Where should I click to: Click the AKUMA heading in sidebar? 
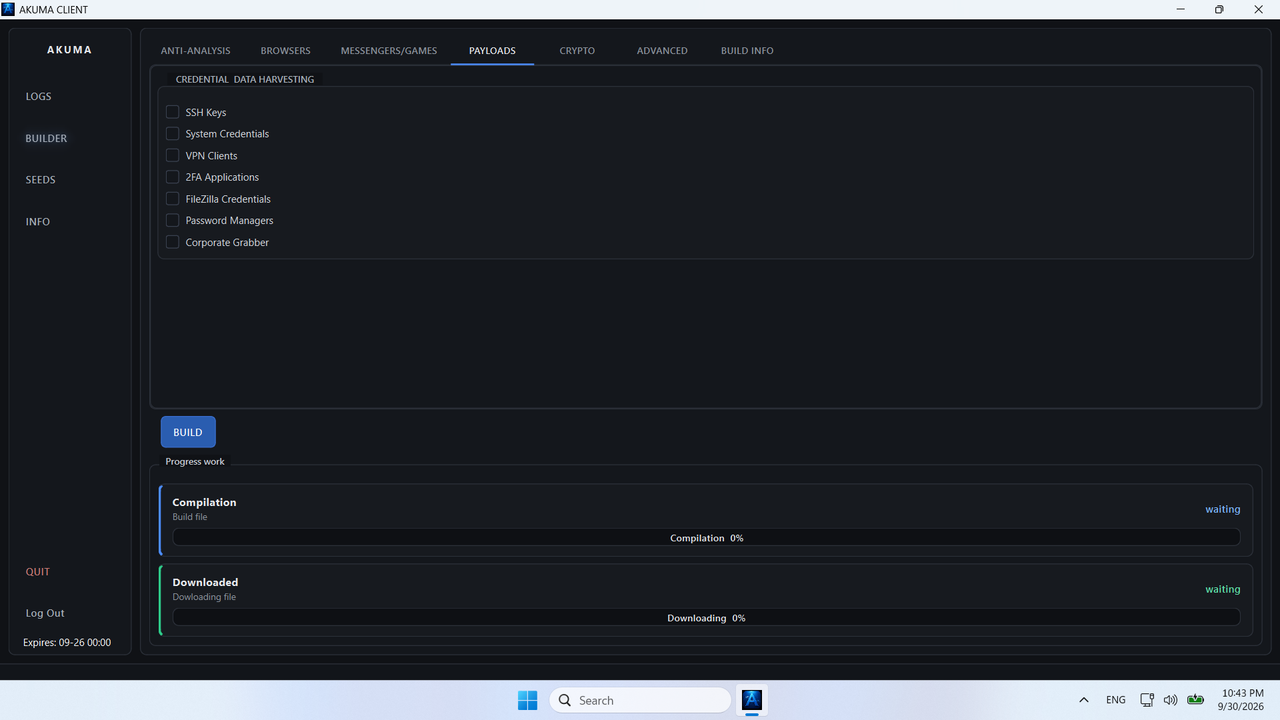point(70,50)
